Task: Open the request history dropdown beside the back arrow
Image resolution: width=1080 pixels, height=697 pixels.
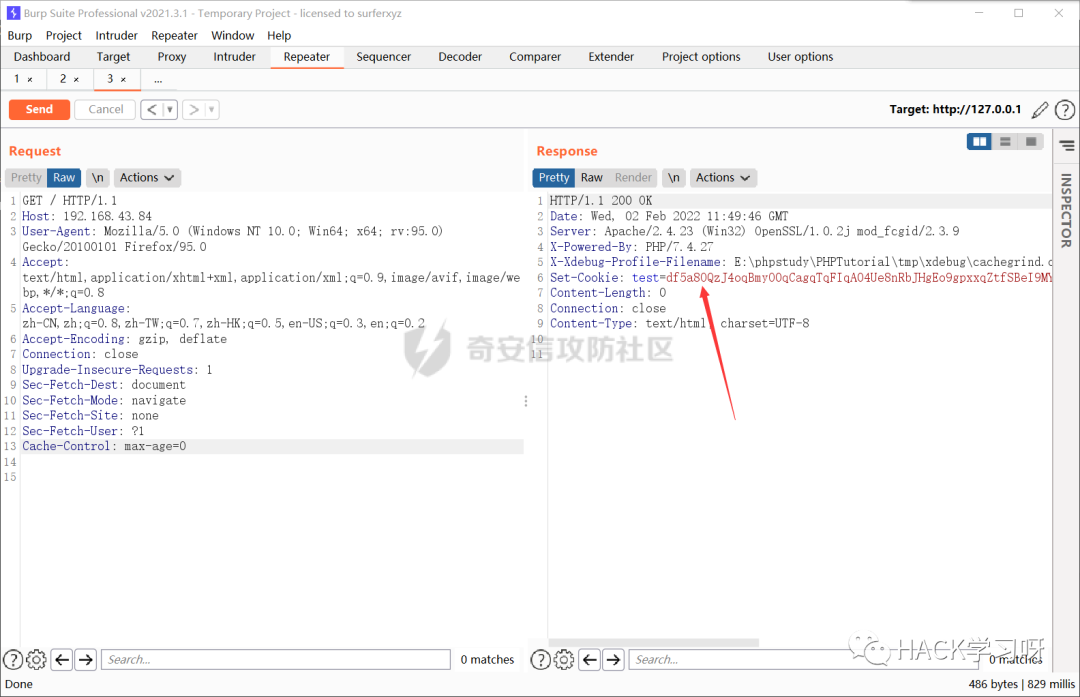Action: point(169,109)
